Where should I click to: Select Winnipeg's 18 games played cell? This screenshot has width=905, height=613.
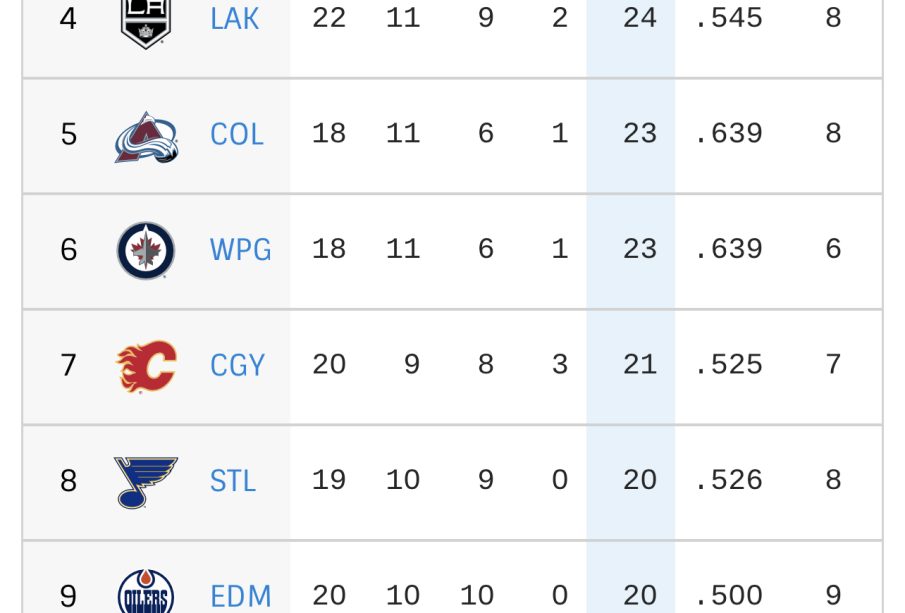tap(329, 249)
